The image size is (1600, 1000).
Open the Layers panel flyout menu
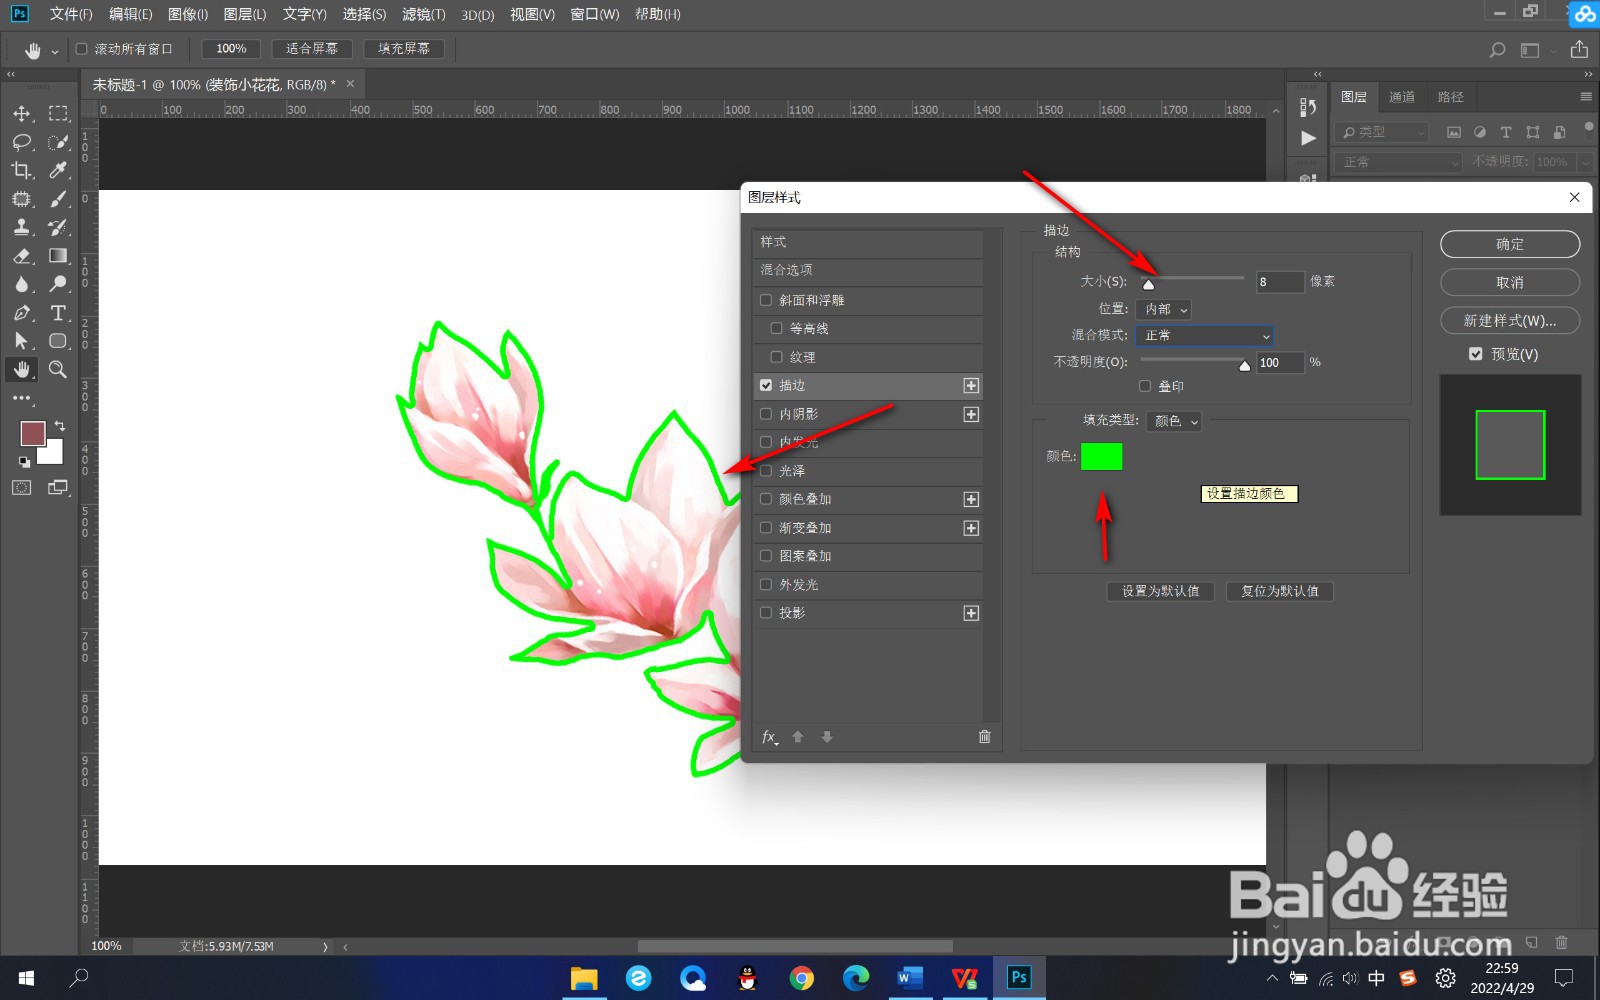pyautogui.click(x=1586, y=97)
